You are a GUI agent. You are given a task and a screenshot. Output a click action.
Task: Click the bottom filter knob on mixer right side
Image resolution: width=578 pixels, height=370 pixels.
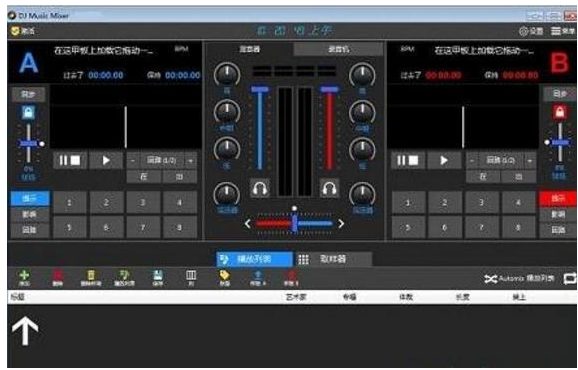tap(362, 194)
